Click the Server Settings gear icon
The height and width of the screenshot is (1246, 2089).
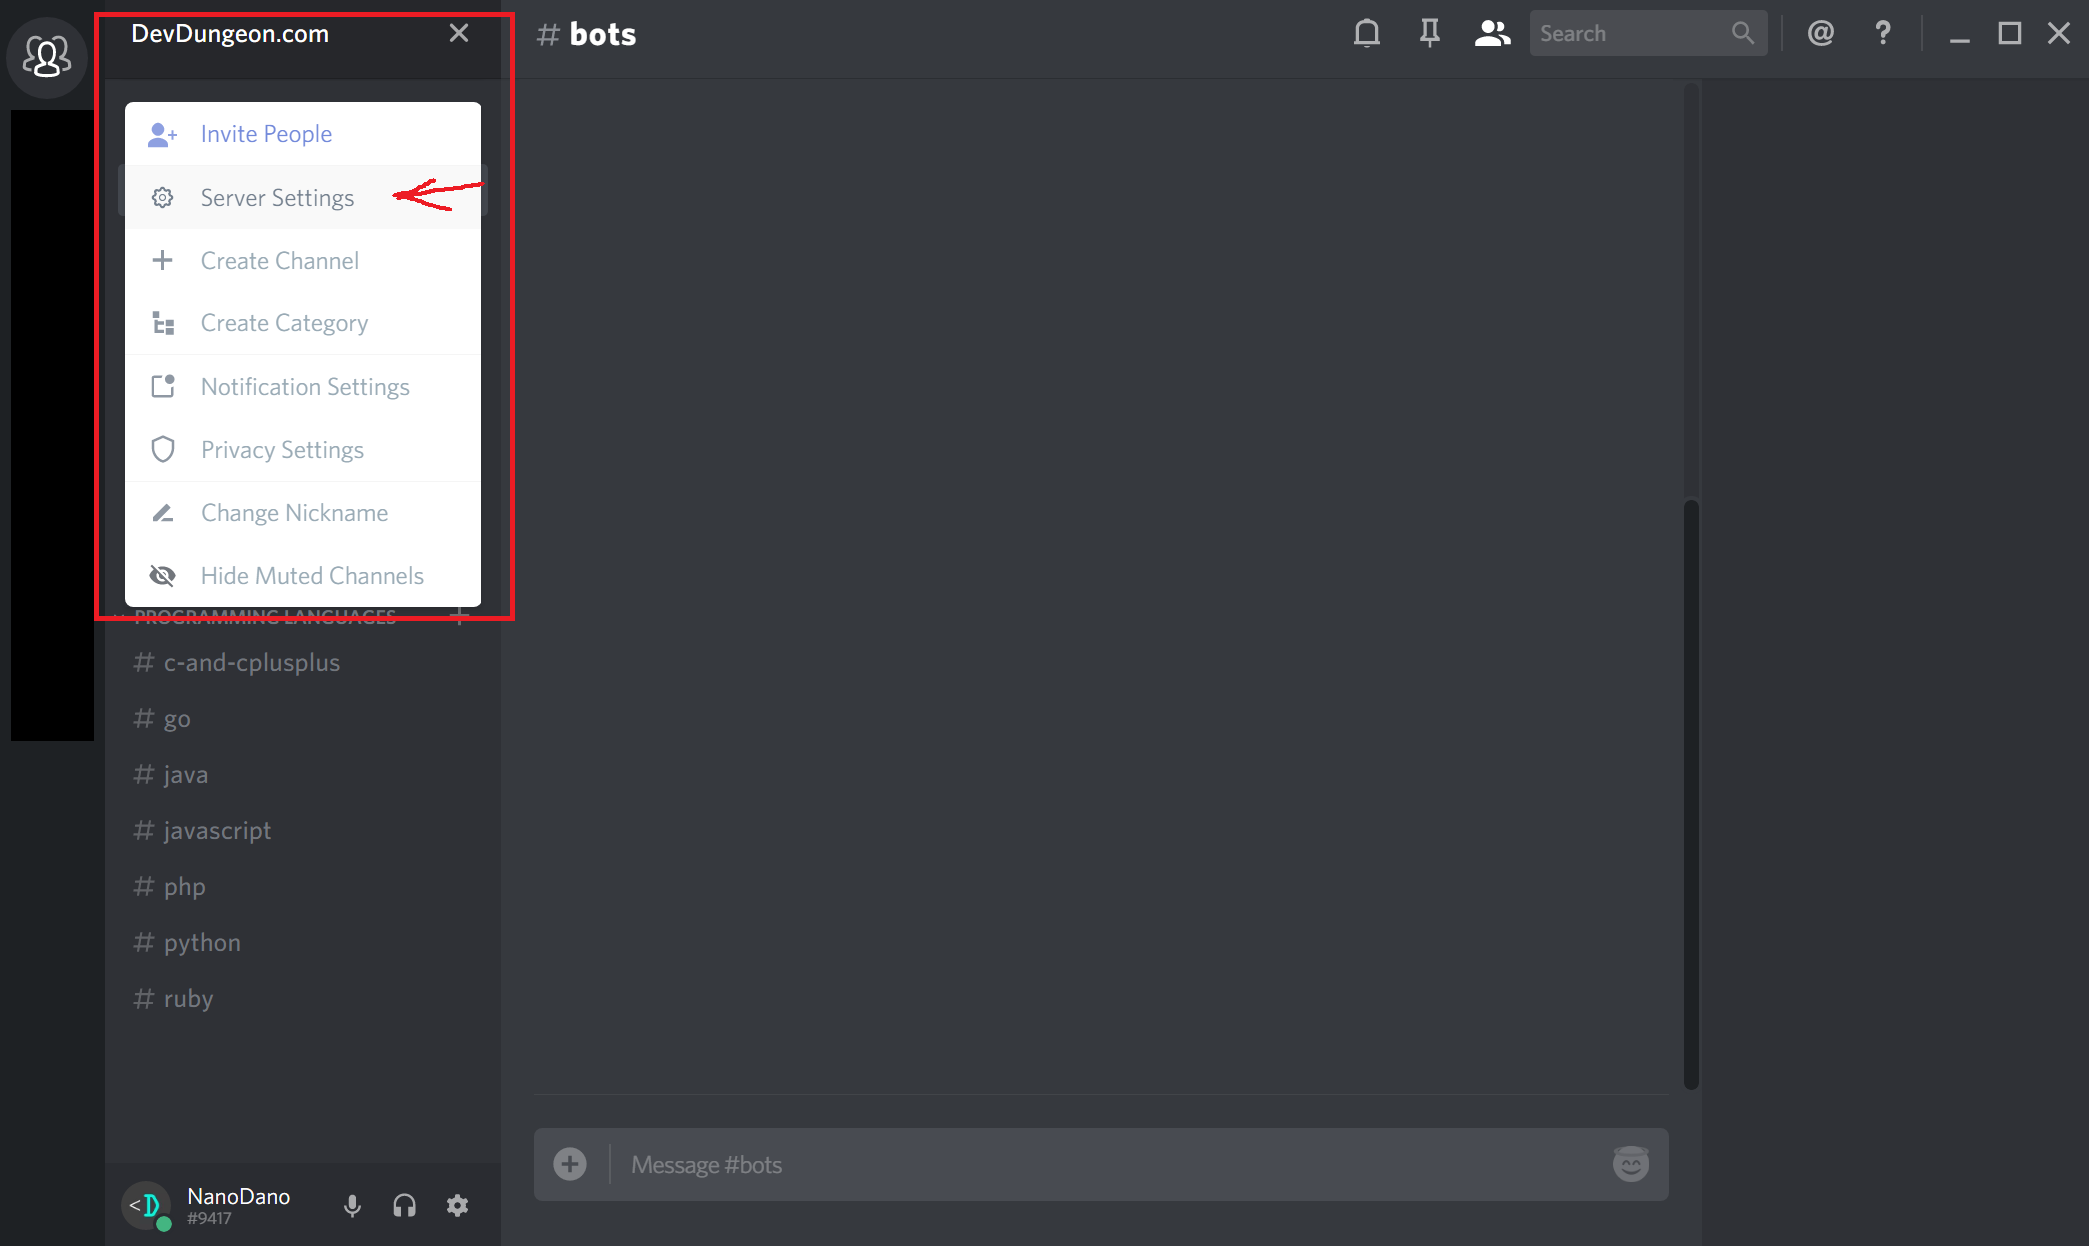point(165,197)
